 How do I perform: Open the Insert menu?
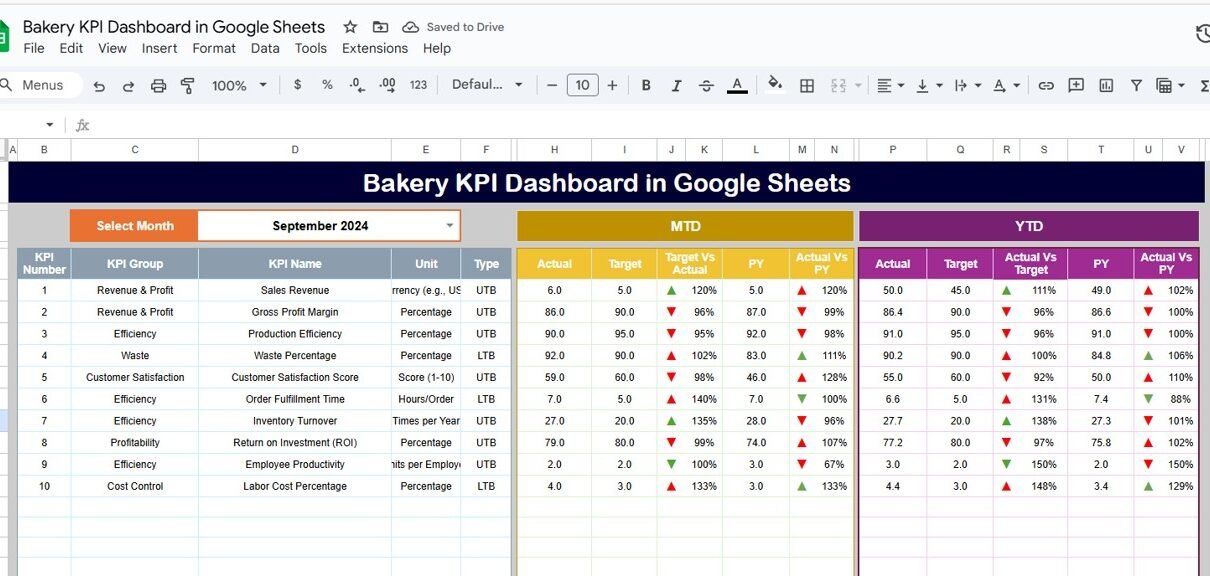[159, 48]
